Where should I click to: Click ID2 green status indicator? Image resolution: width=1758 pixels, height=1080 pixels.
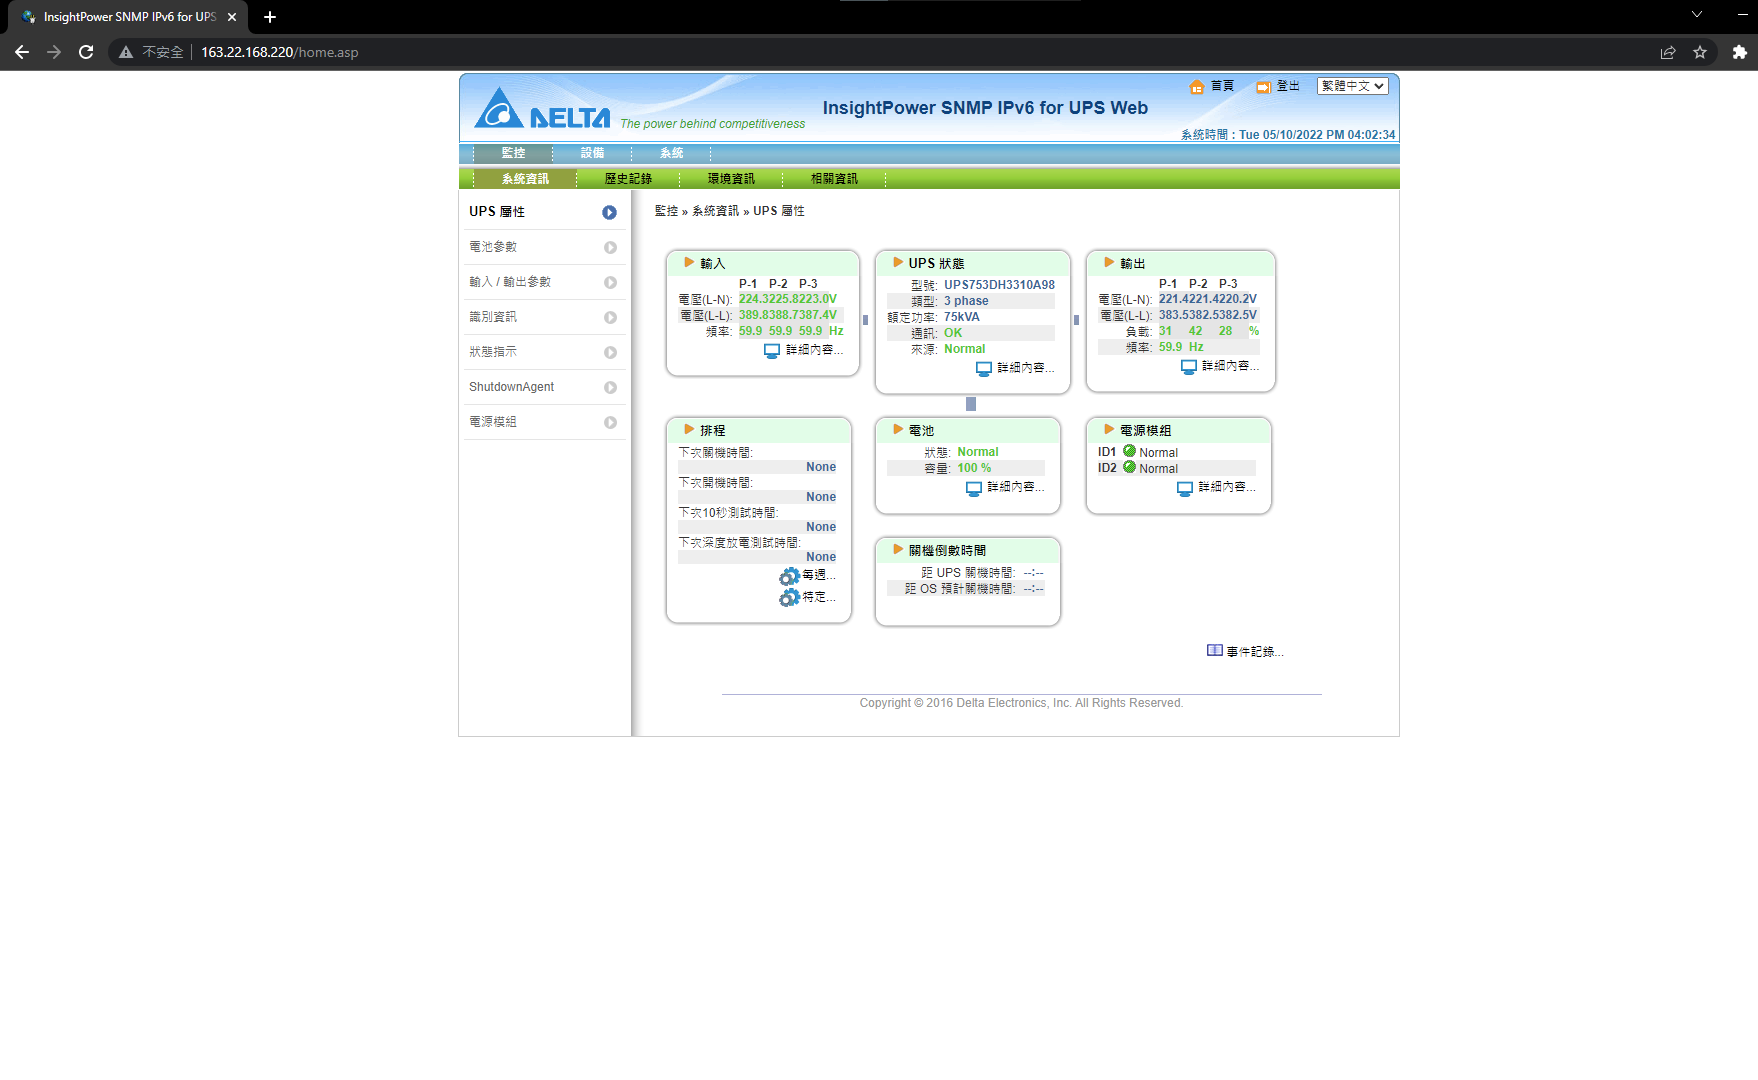coord(1129,467)
